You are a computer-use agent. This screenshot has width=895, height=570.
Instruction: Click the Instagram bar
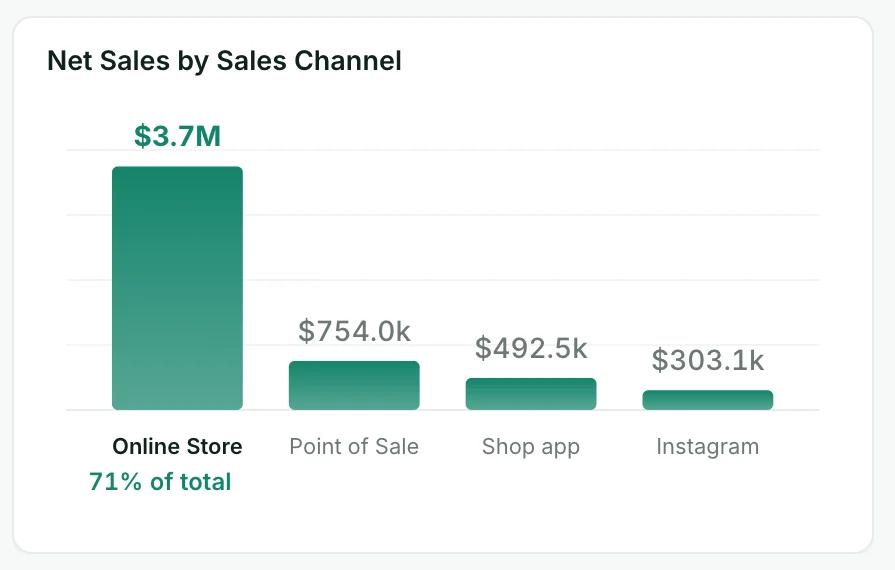click(x=708, y=400)
